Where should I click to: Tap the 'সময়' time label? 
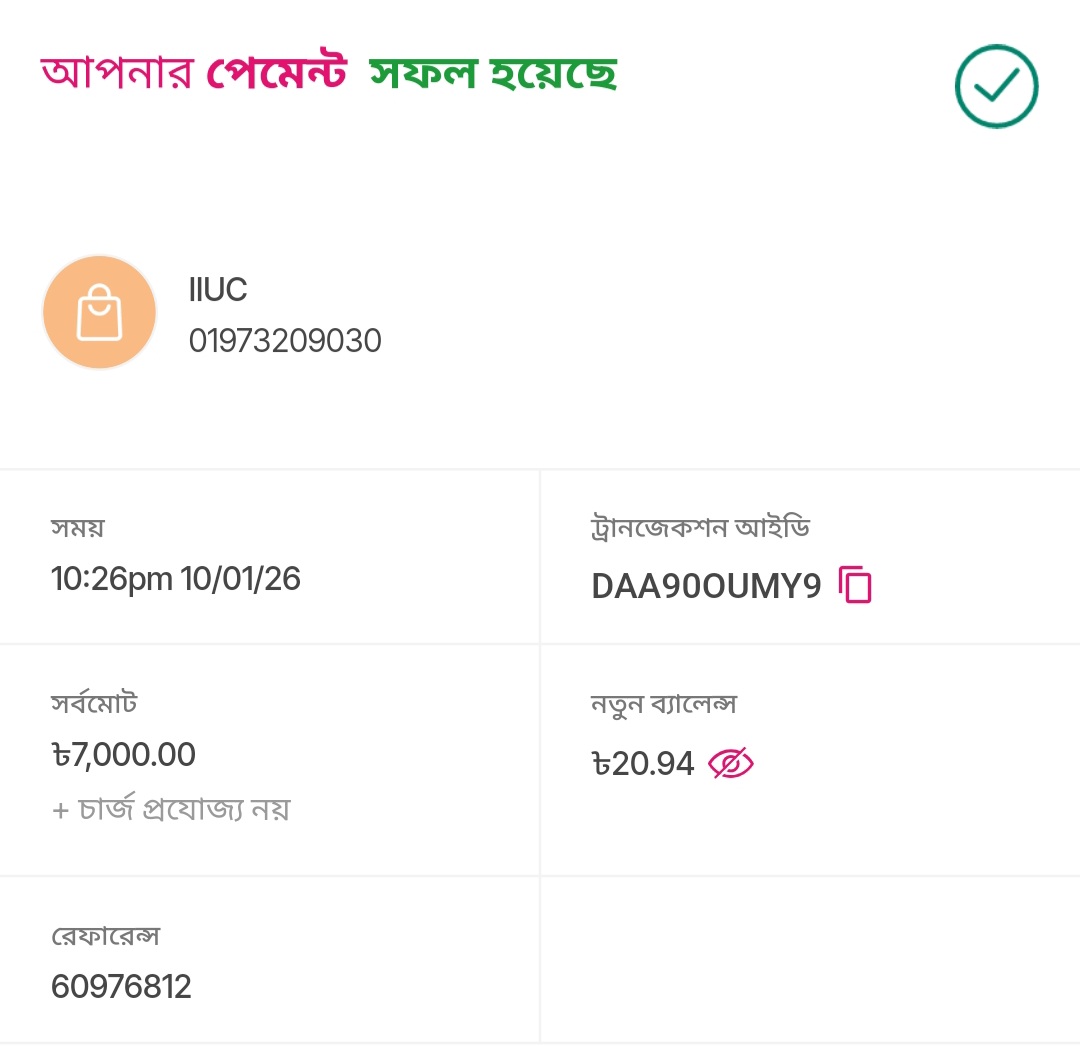click(78, 527)
